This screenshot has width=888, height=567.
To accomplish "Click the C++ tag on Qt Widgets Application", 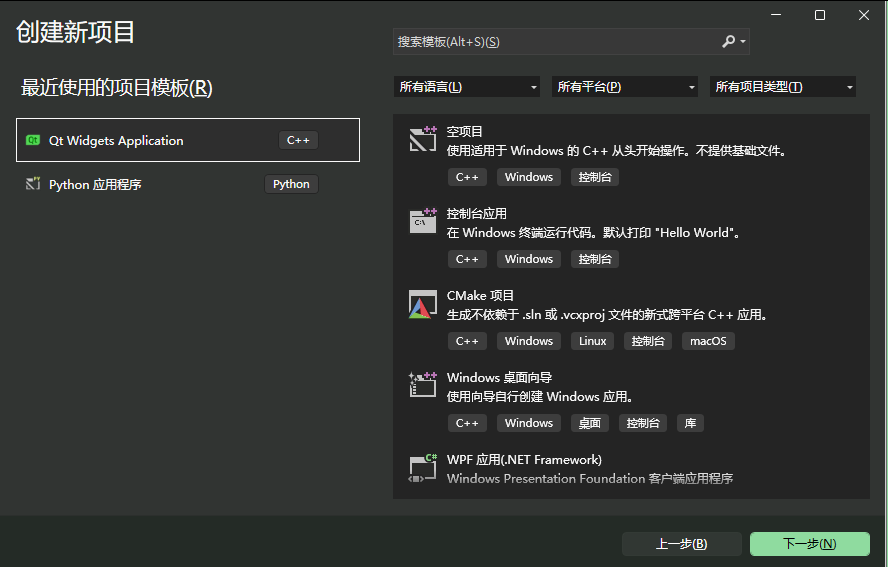I will (x=298, y=140).
